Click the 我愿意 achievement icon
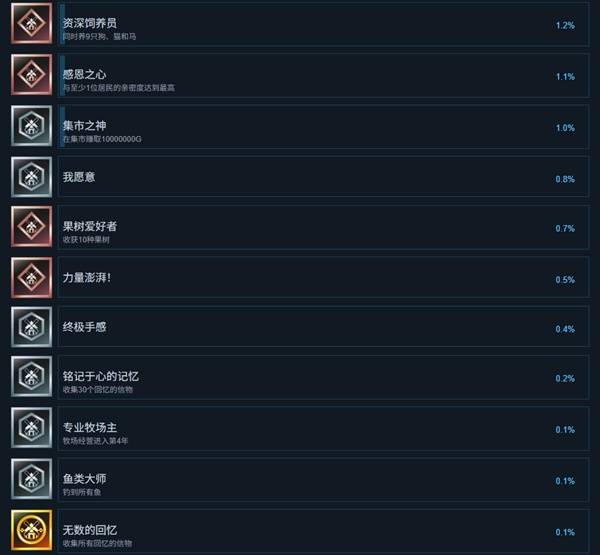 pos(31,177)
